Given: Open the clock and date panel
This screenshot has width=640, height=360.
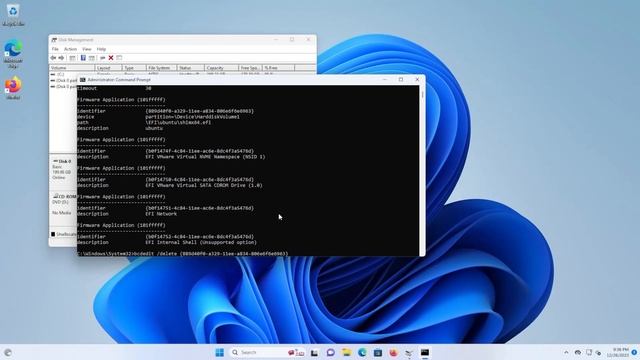Looking at the screenshot, I should (617, 352).
